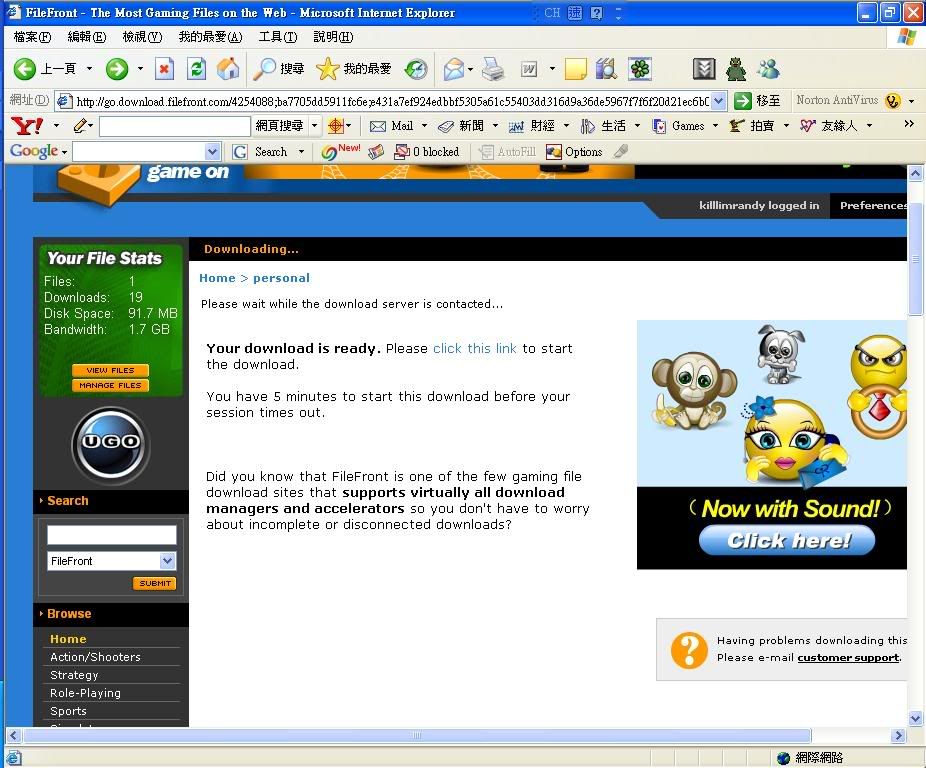The height and width of the screenshot is (768, 926).
Task: Open the 工具(T) menu
Action: pos(278,37)
